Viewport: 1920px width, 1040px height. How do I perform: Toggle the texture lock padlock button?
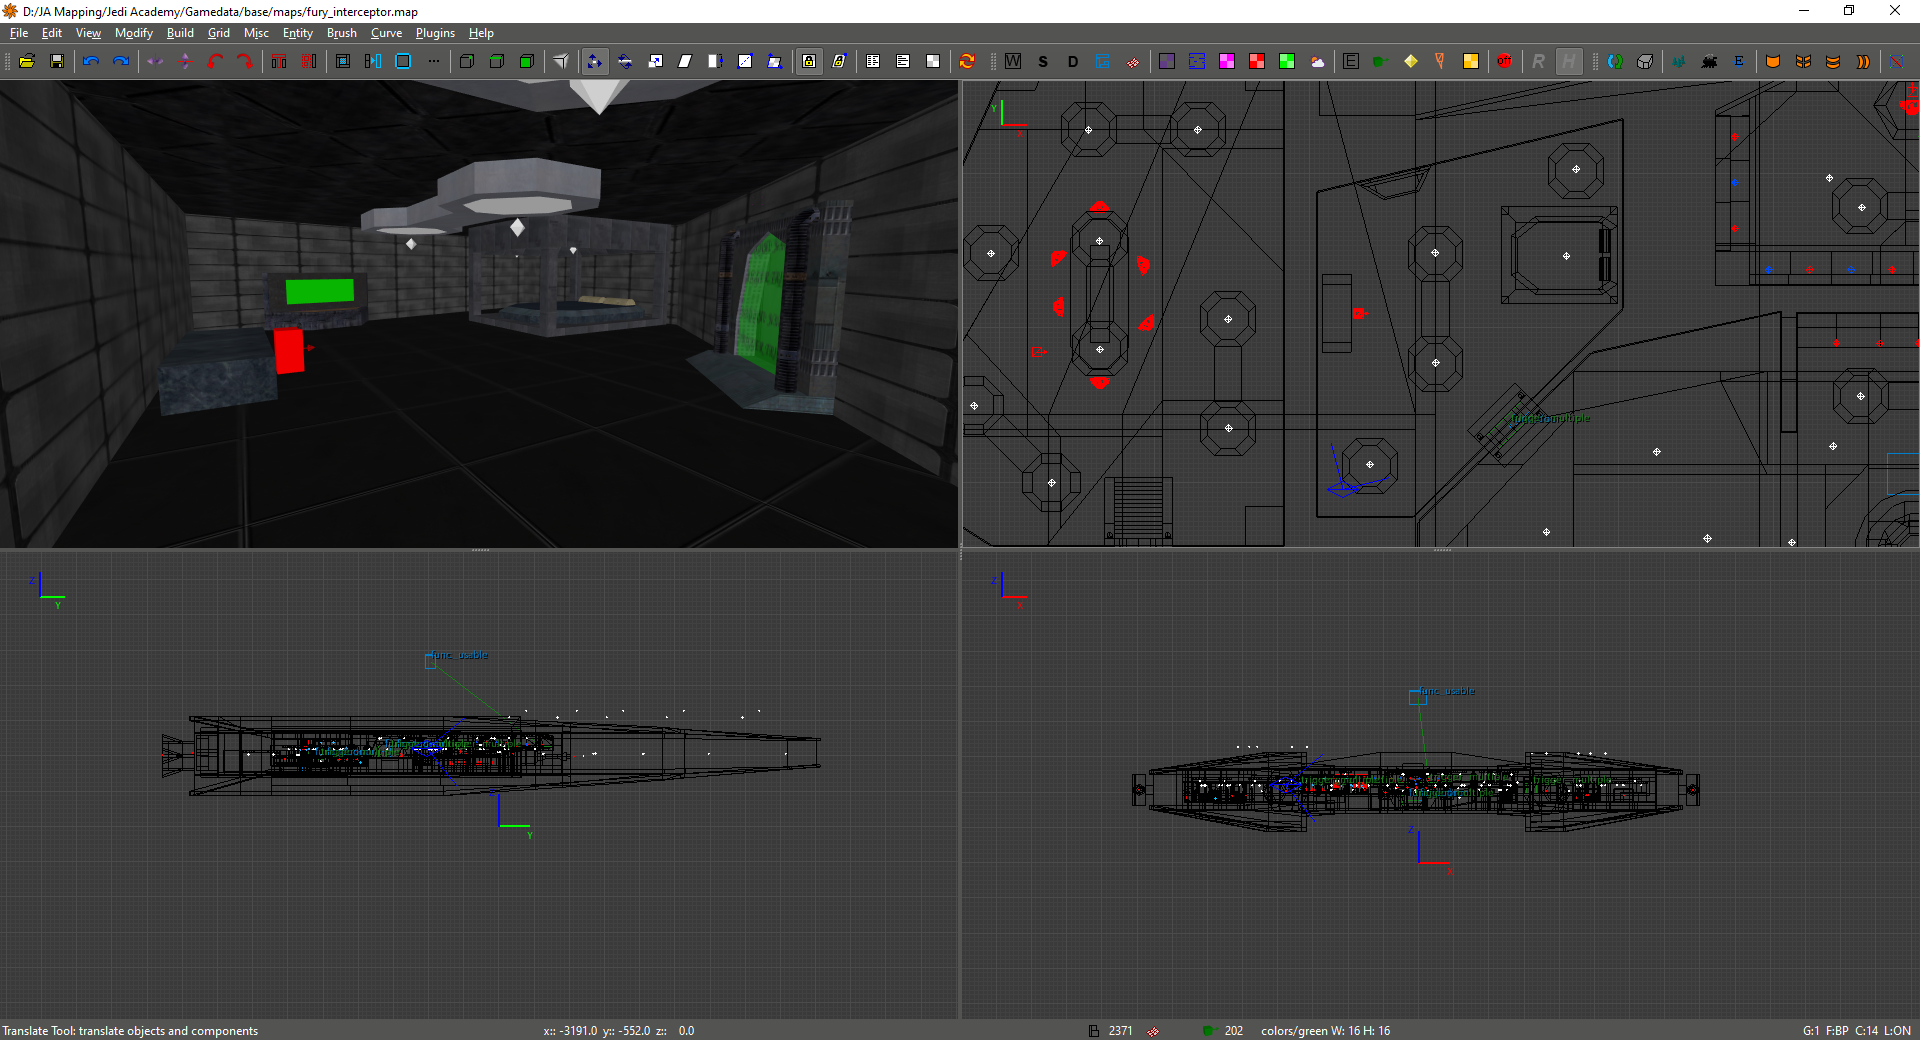[x=809, y=61]
